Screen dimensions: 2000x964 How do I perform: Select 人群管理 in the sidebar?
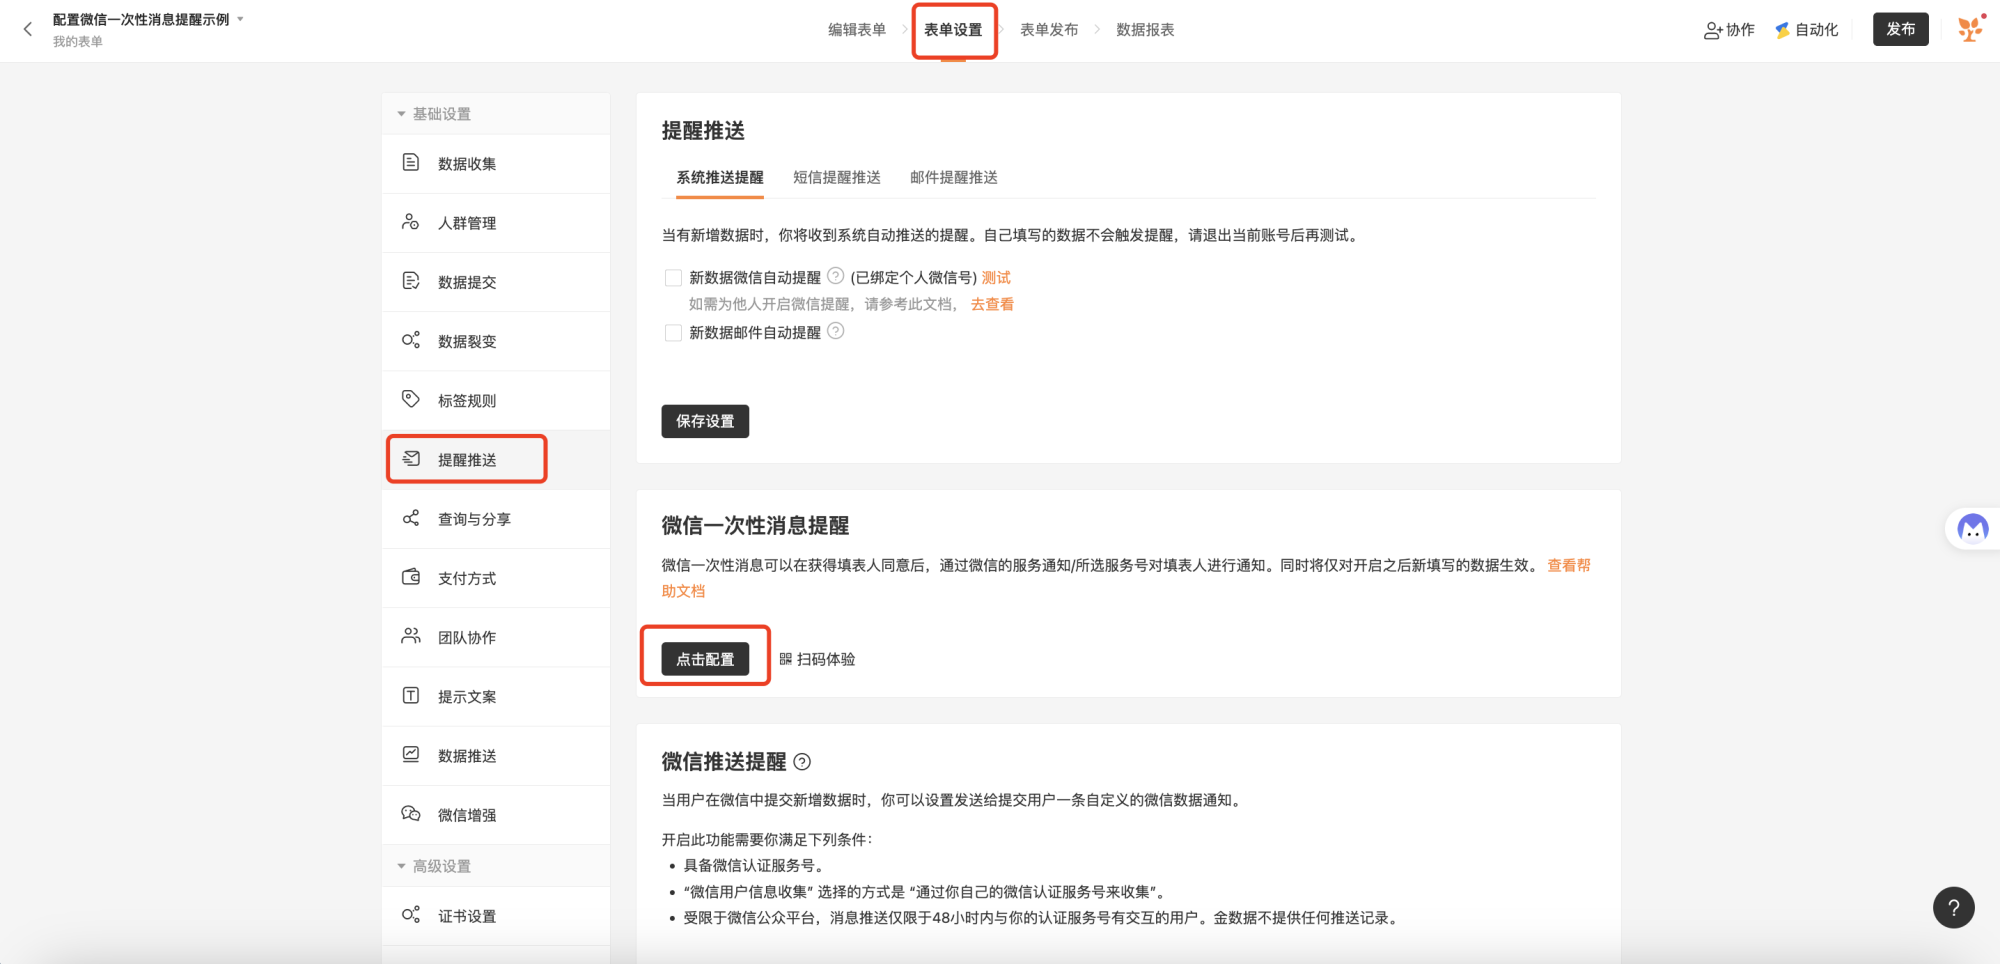click(x=496, y=223)
